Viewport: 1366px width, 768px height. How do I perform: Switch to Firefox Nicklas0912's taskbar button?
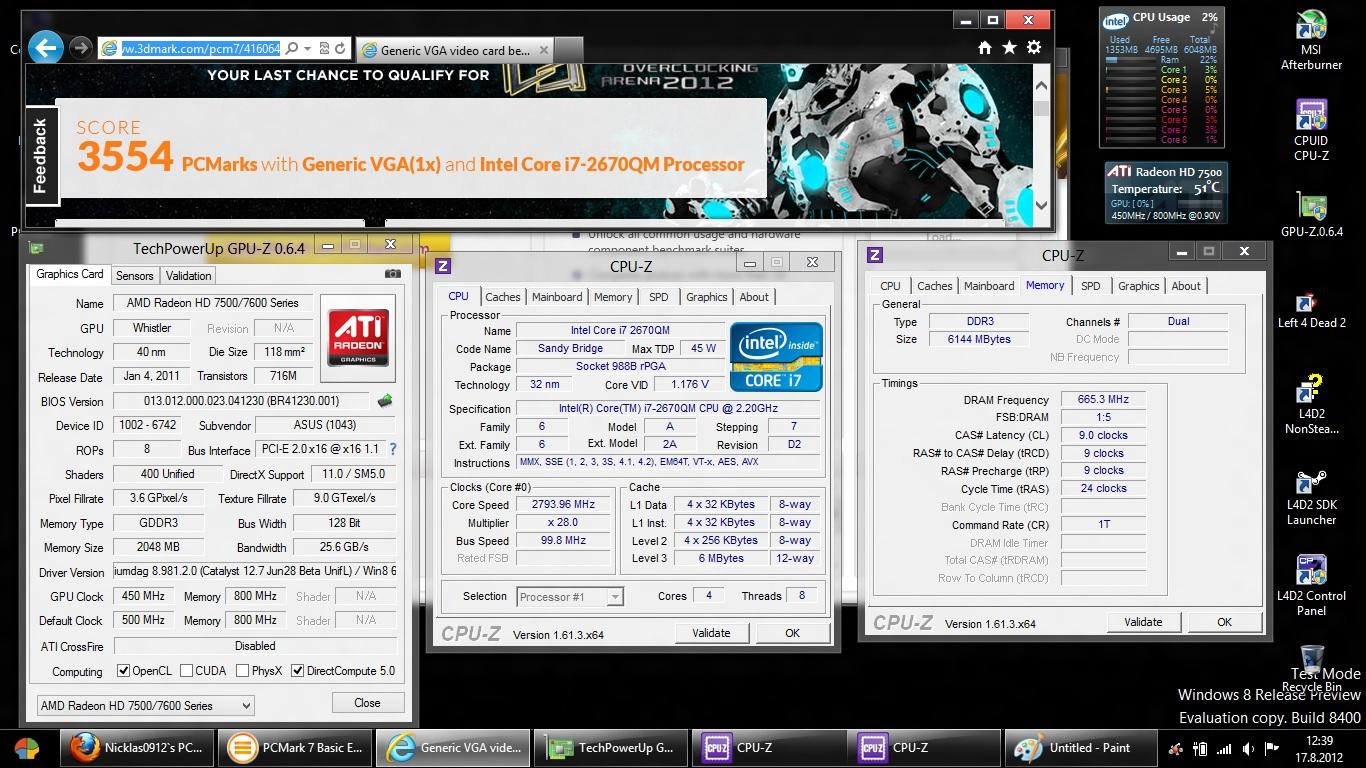click(138, 748)
